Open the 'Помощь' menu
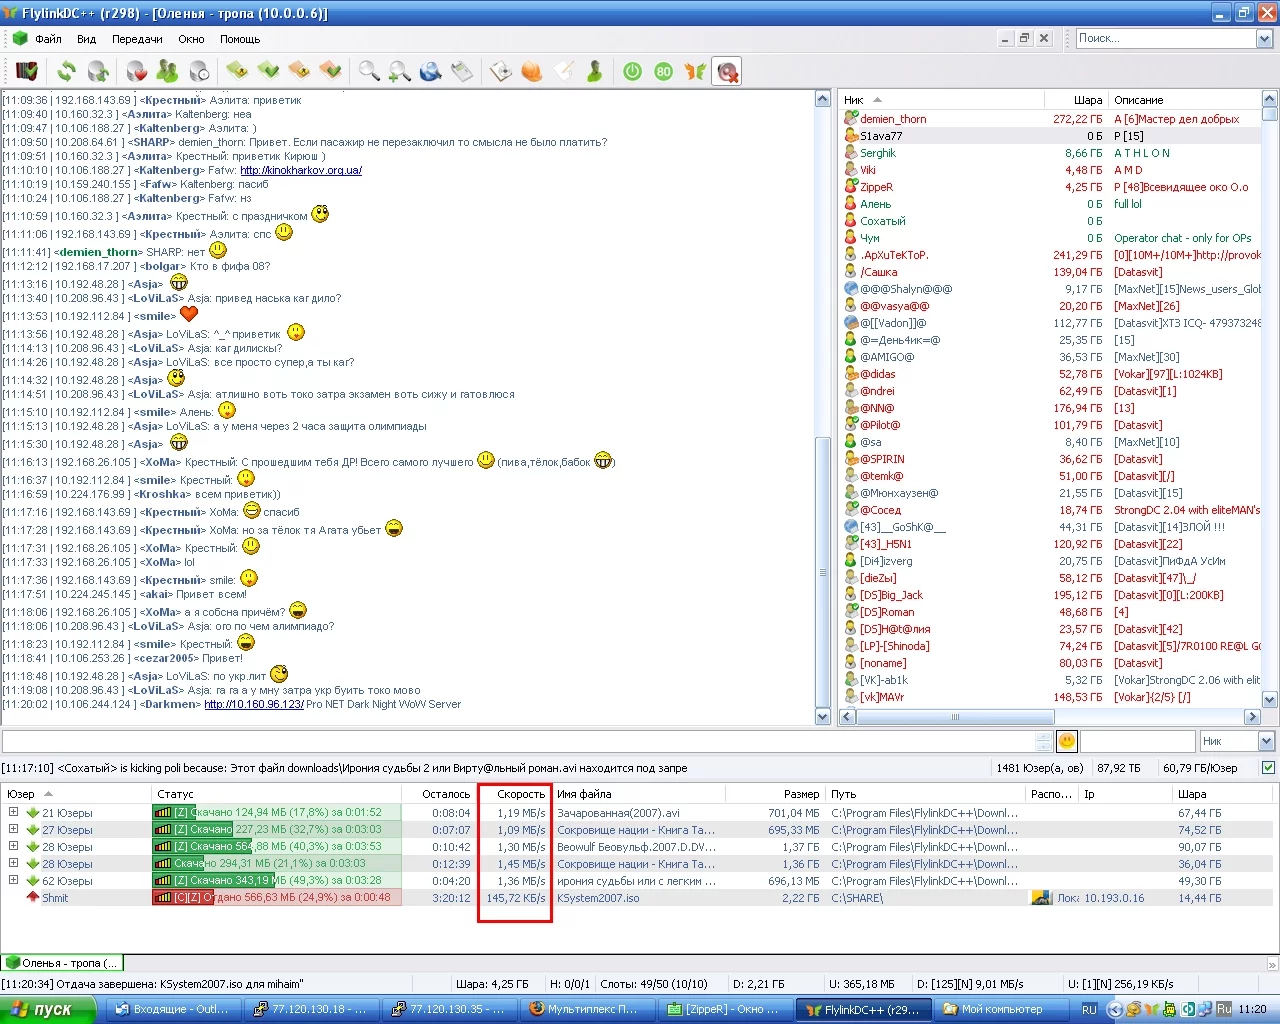The width and height of the screenshot is (1280, 1024). point(240,39)
